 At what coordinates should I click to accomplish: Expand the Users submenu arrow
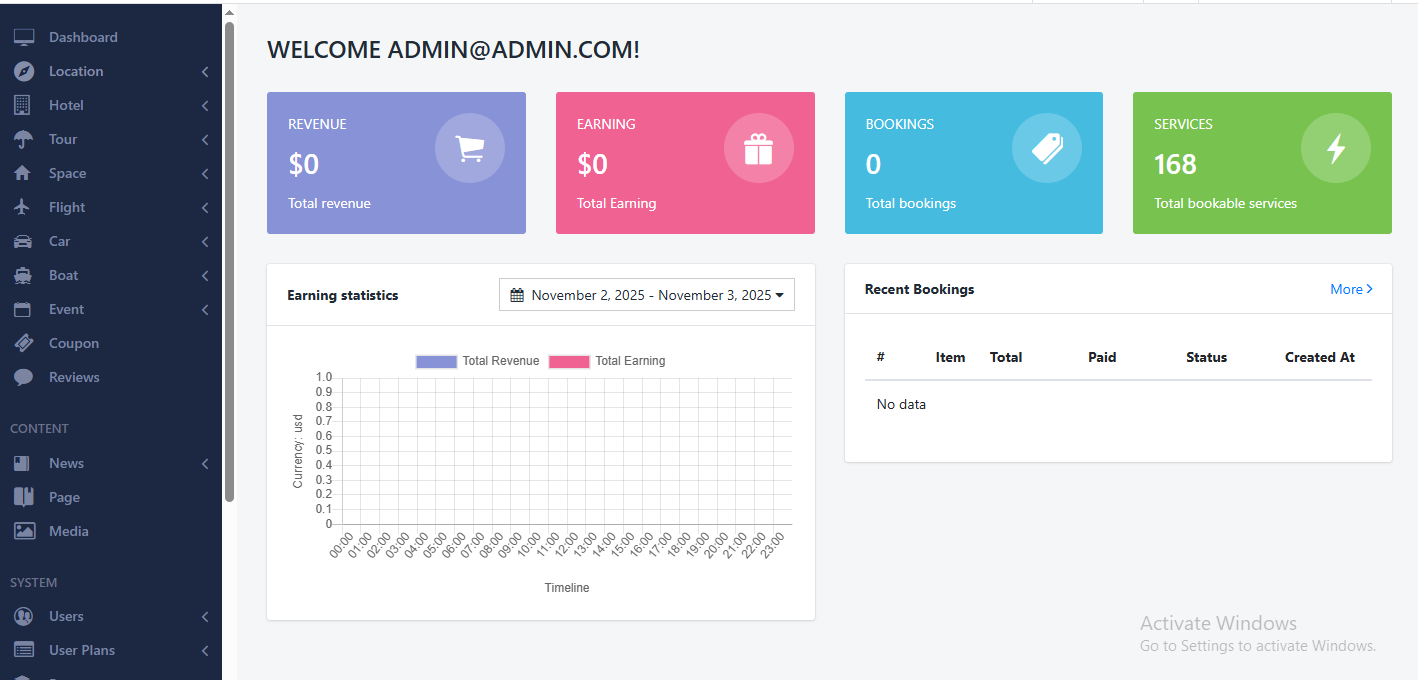point(204,617)
